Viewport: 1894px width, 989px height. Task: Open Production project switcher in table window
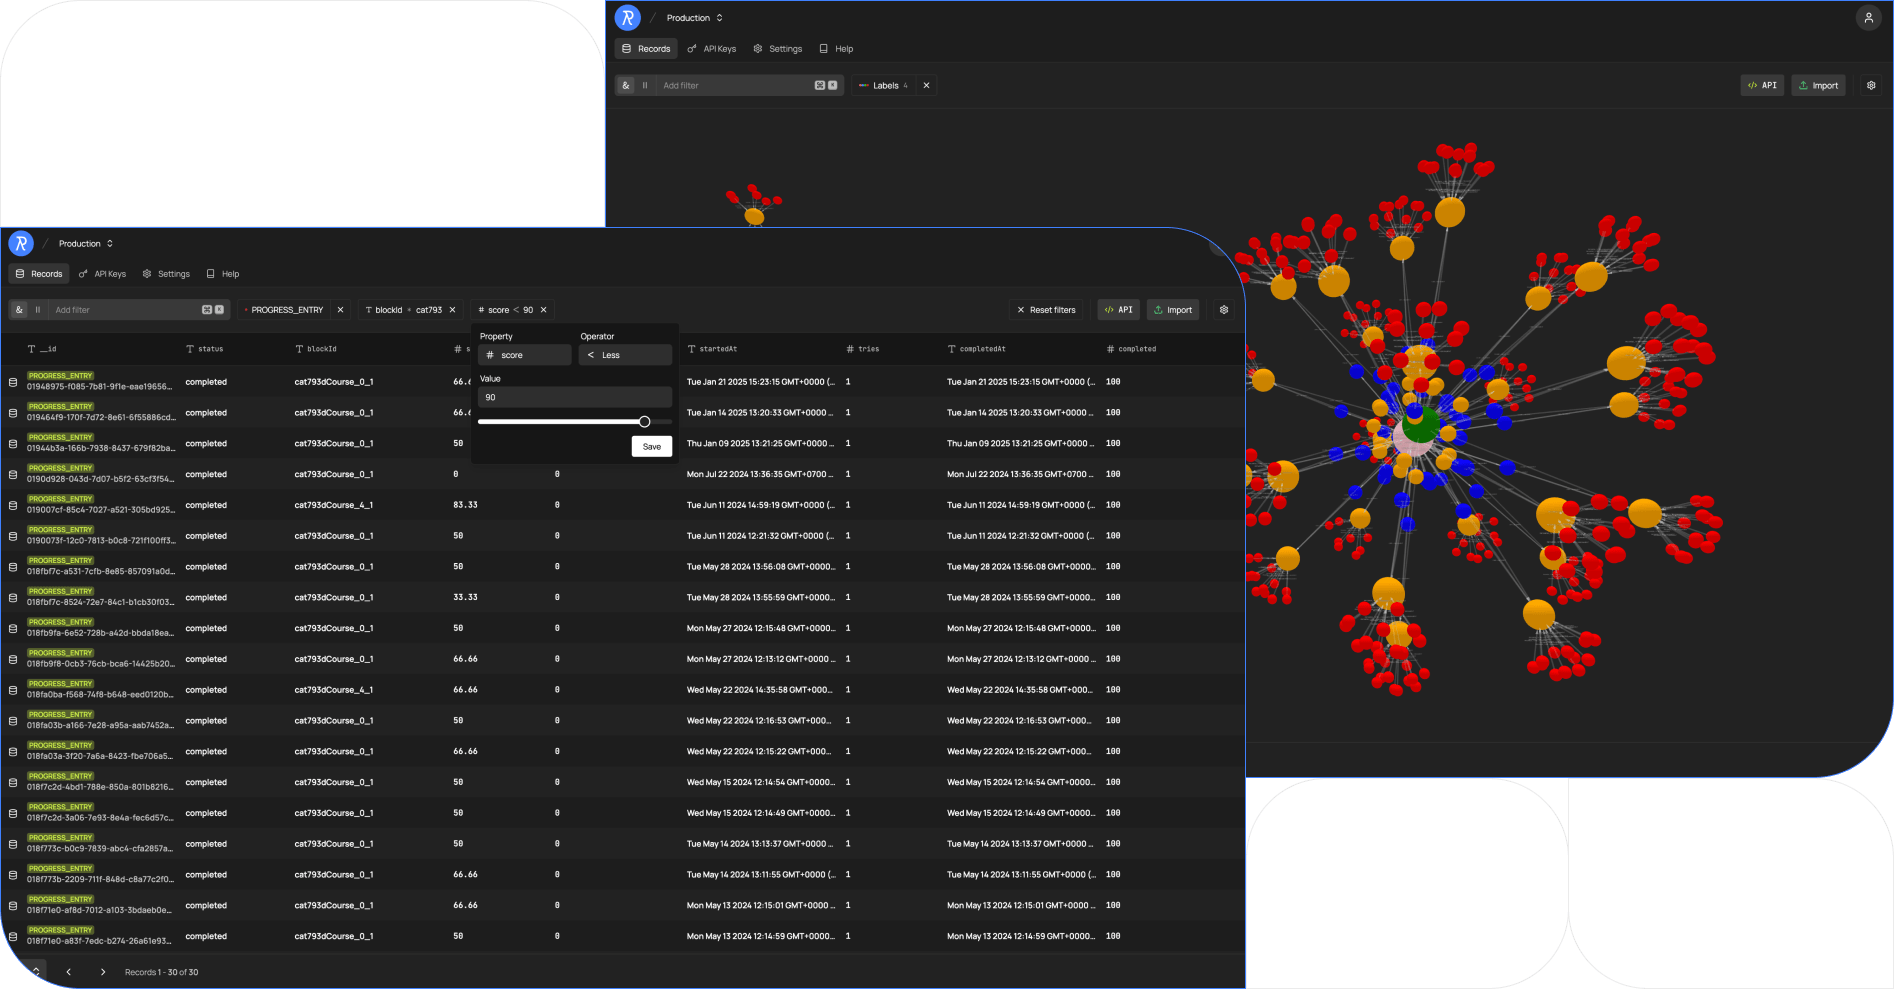[x=86, y=244]
